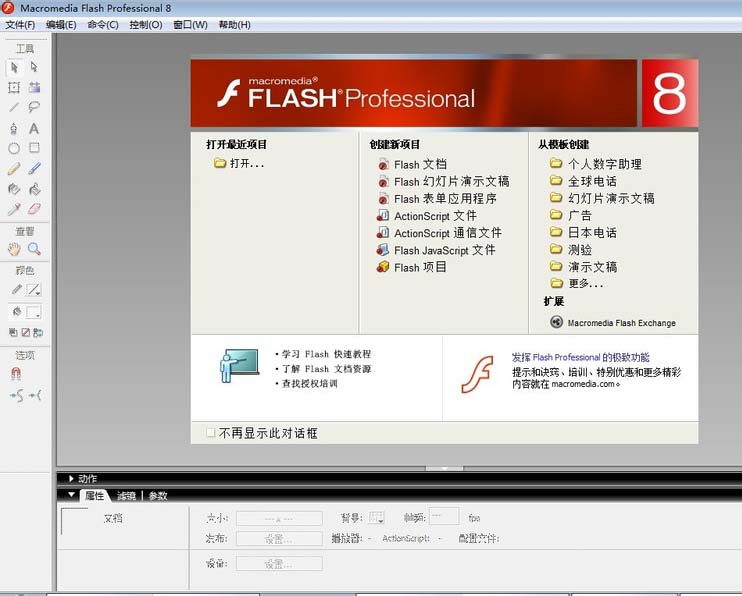Screen dimensions: 742x596
Task: Select the Selection arrow tool
Action: [14, 68]
